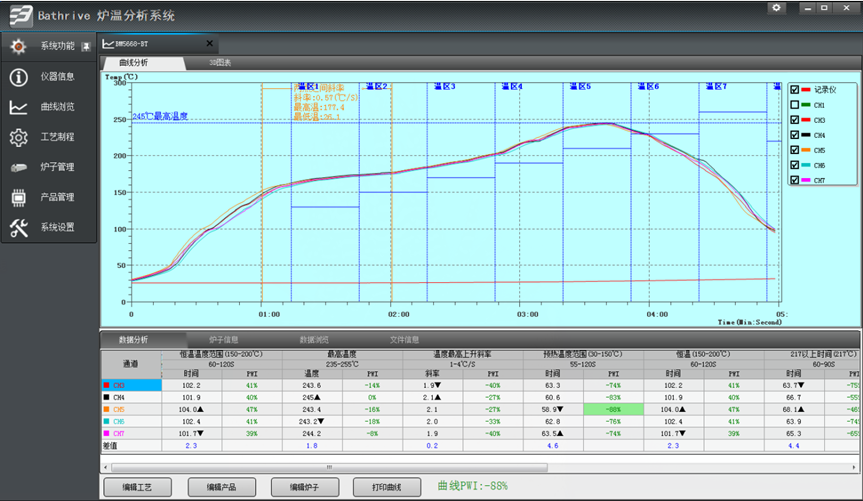The width and height of the screenshot is (863, 501).
Task: Pin the 系统功能 sidebar panel
Action: tap(86, 47)
